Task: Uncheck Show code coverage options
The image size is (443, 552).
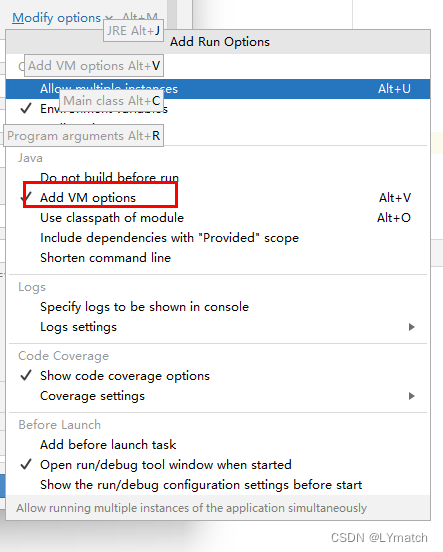Action: [x=218, y=376]
